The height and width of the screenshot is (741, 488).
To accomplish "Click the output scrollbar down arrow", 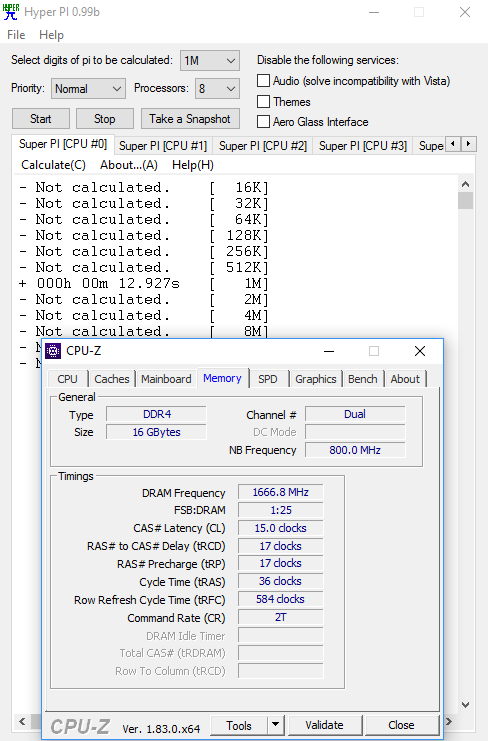I will point(465,705).
